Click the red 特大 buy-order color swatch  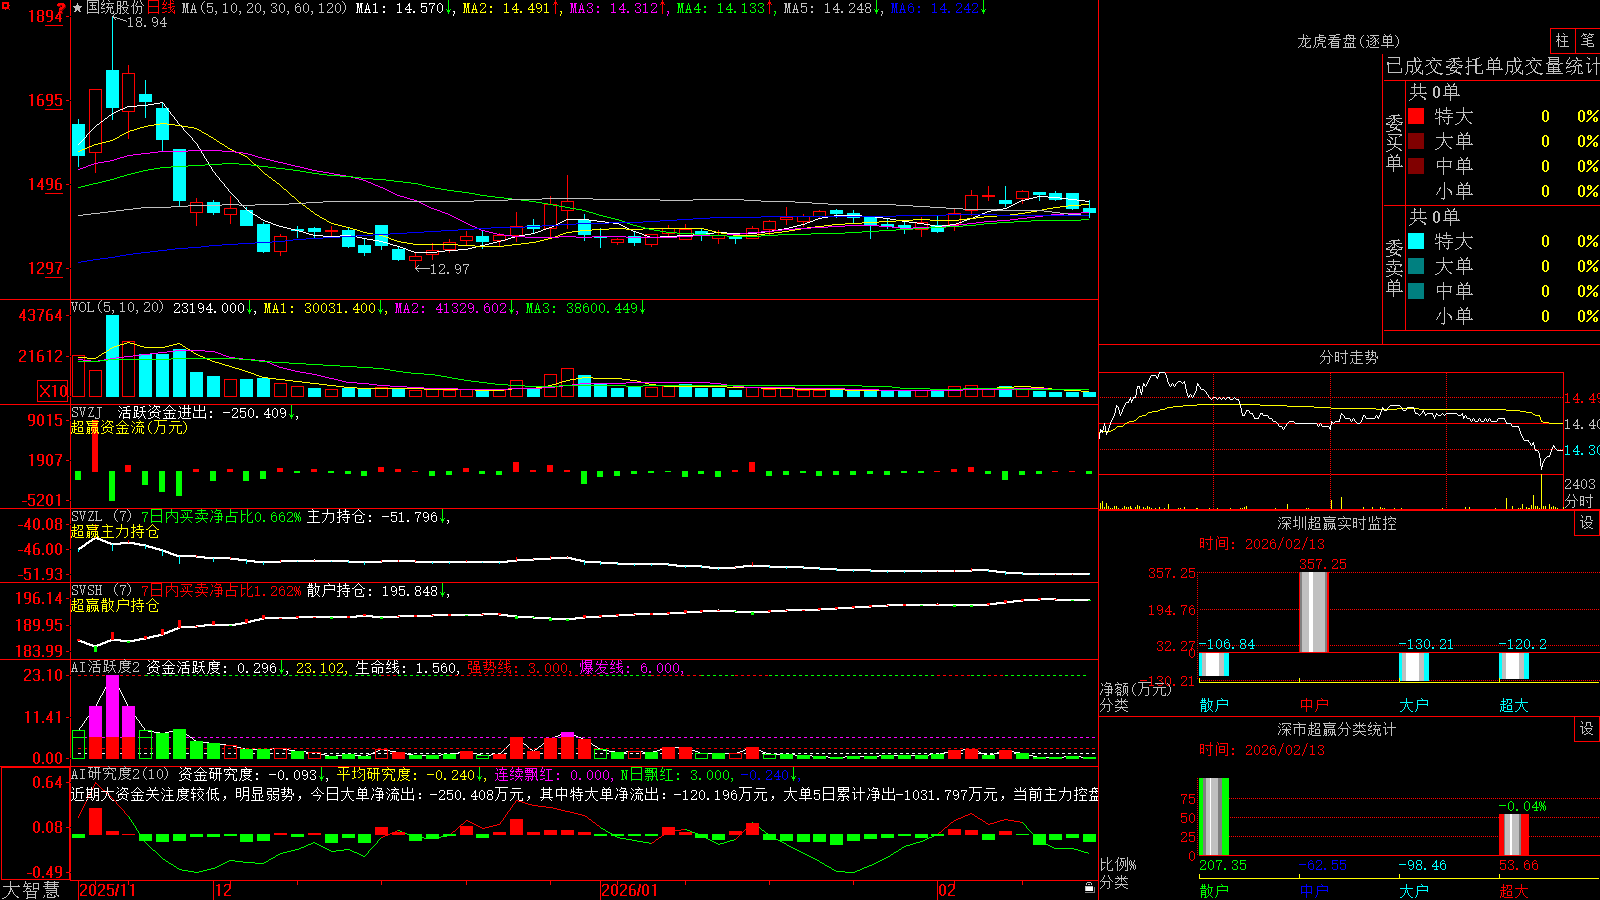[x=1416, y=116]
